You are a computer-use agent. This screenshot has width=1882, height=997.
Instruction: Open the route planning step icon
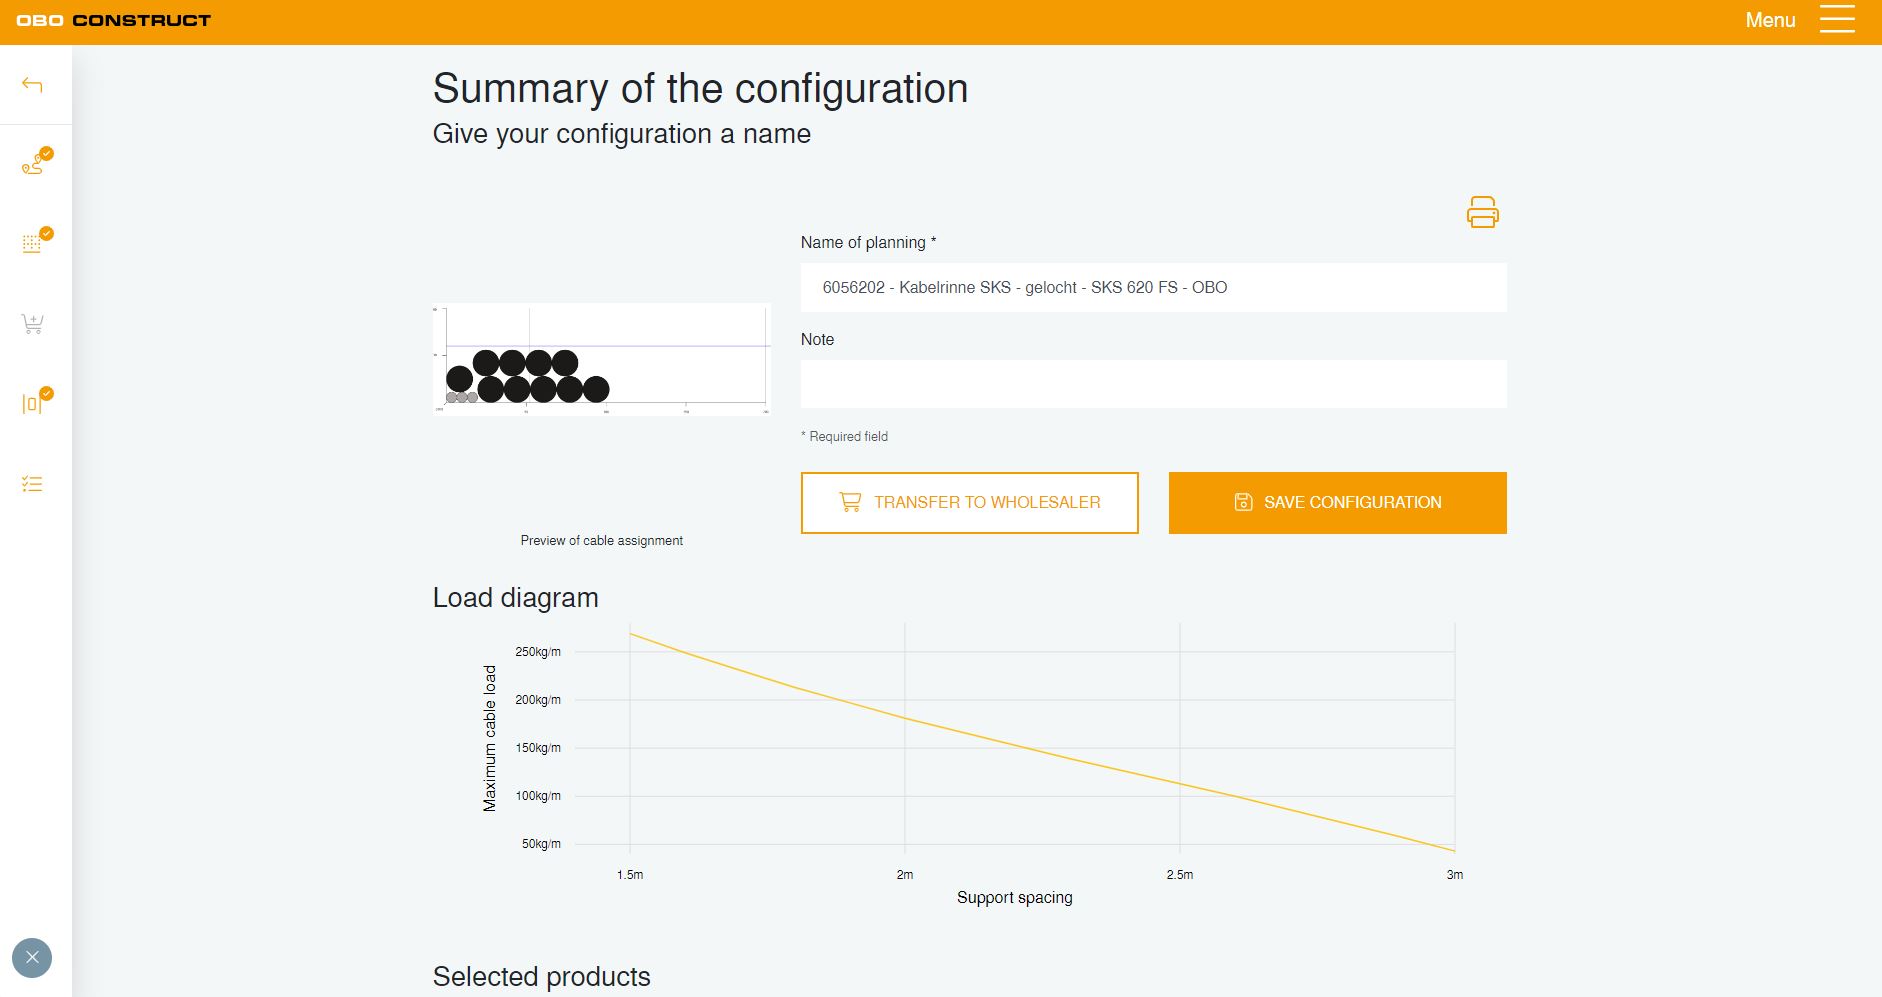click(x=34, y=164)
